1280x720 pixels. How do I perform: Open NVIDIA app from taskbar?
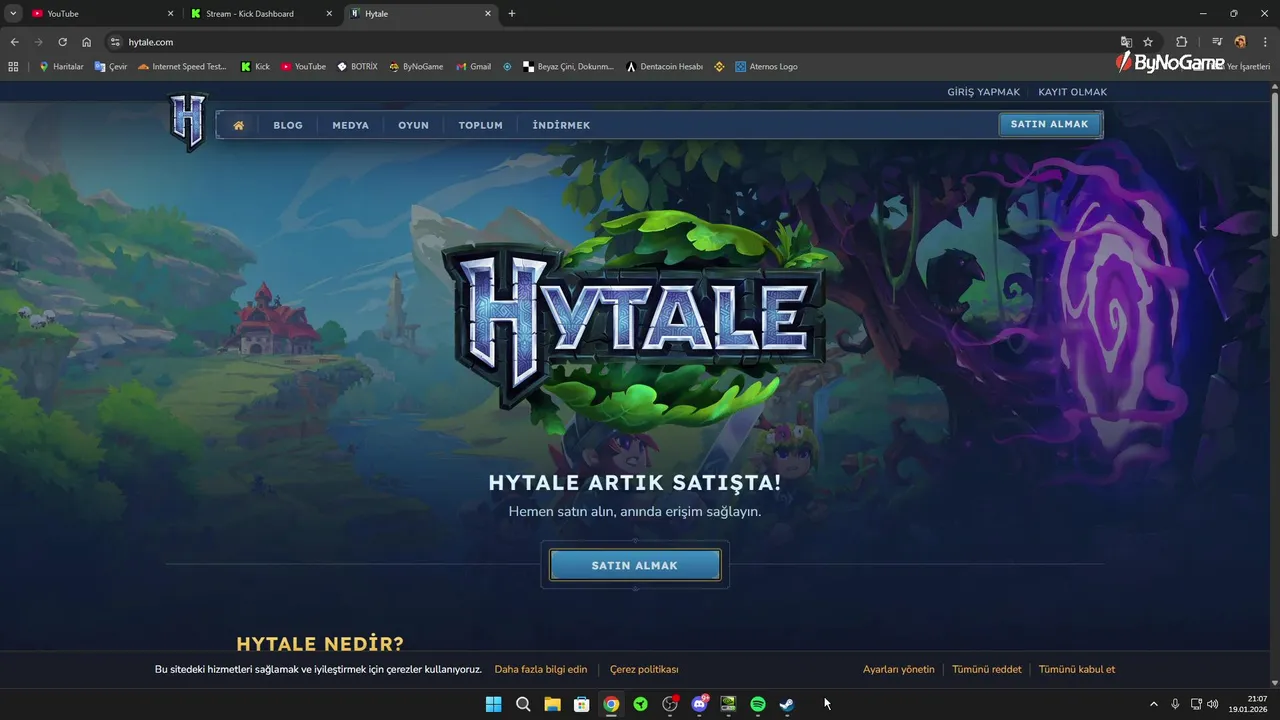[x=728, y=704]
